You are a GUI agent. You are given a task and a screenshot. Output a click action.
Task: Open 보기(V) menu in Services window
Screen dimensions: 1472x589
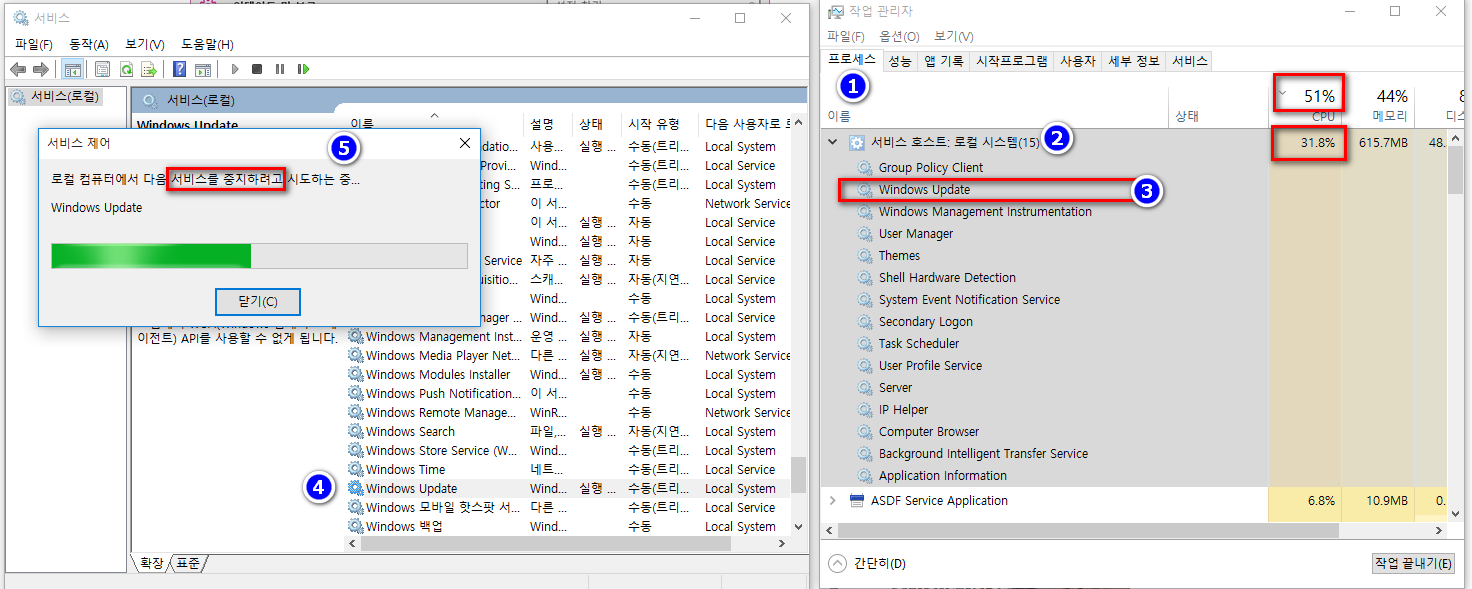[145, 45]
